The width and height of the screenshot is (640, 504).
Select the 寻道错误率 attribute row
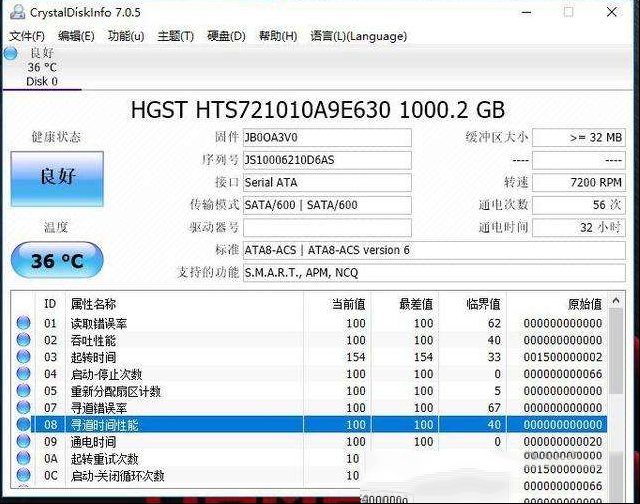(309, 408)
